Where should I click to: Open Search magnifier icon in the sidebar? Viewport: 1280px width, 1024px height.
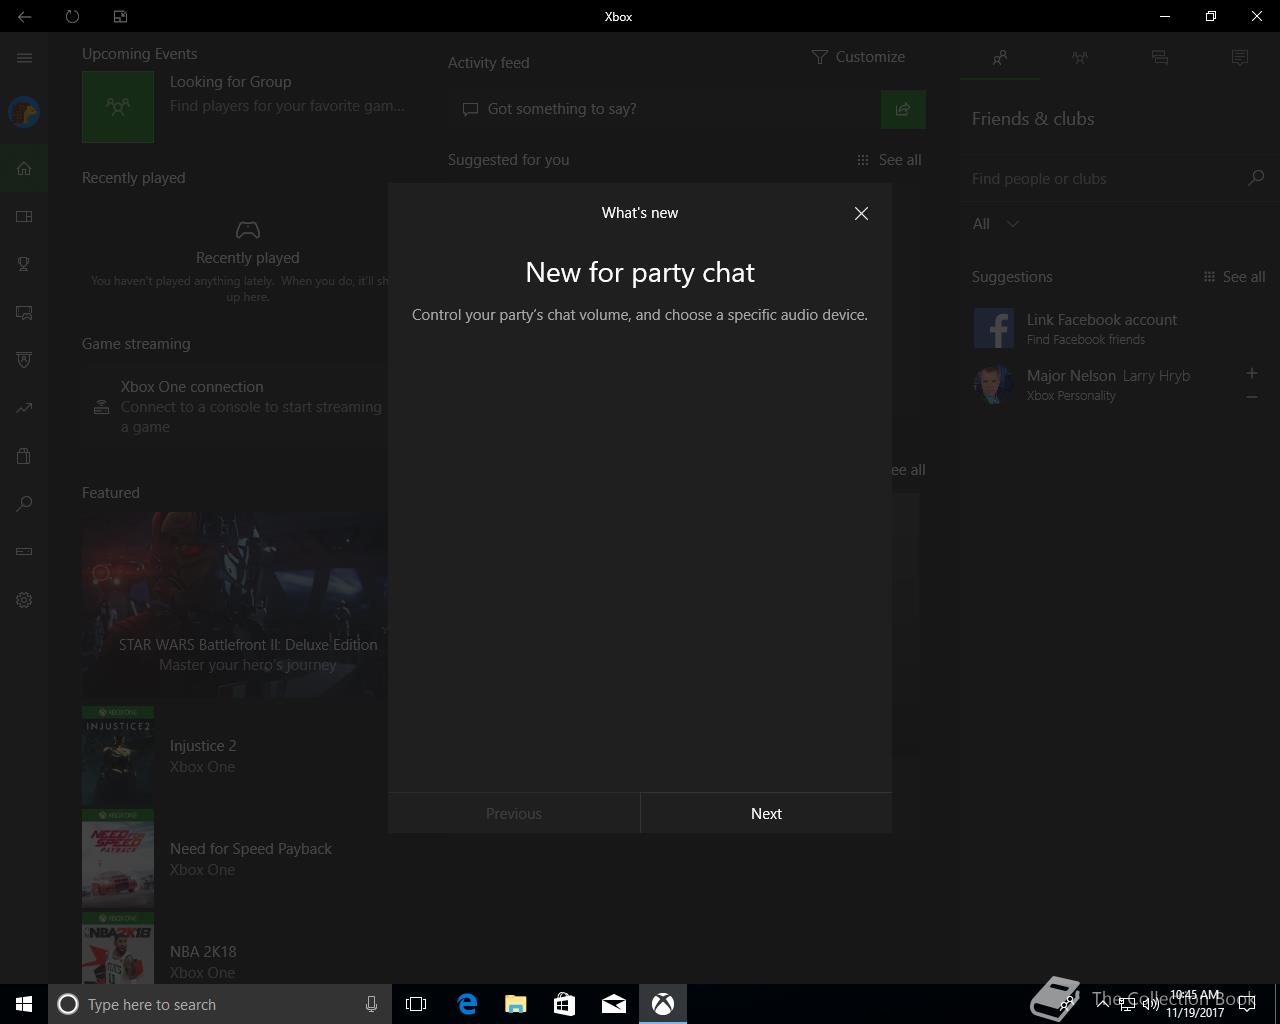click(x=24, y=504)
